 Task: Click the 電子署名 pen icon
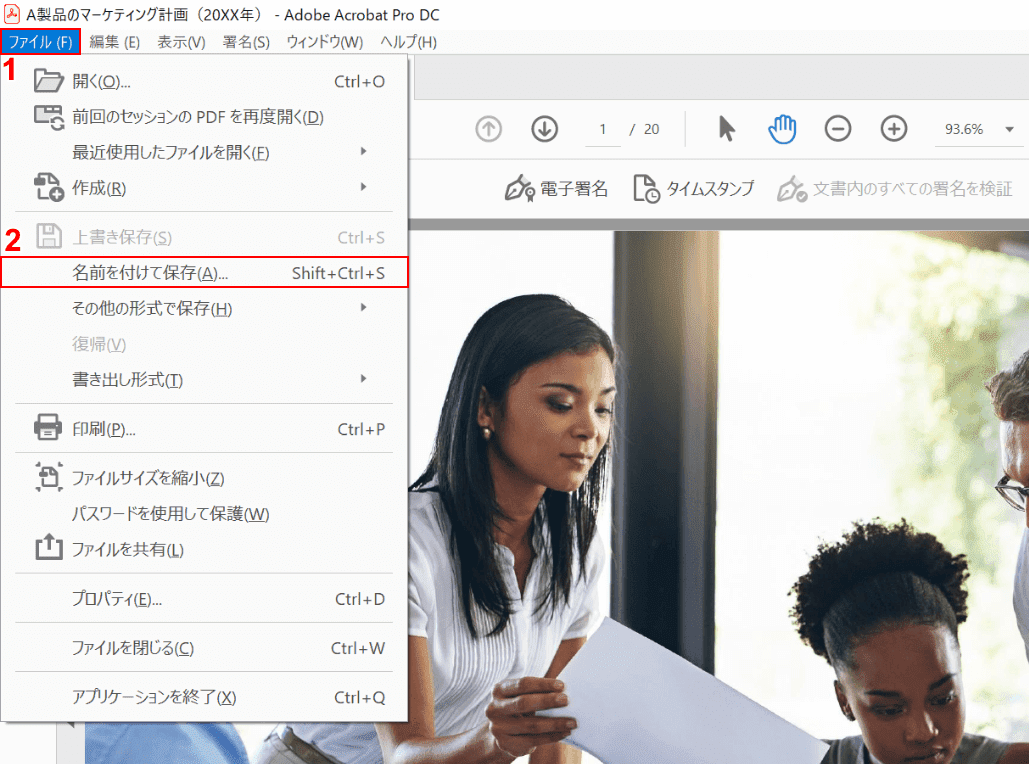point(520,189)
